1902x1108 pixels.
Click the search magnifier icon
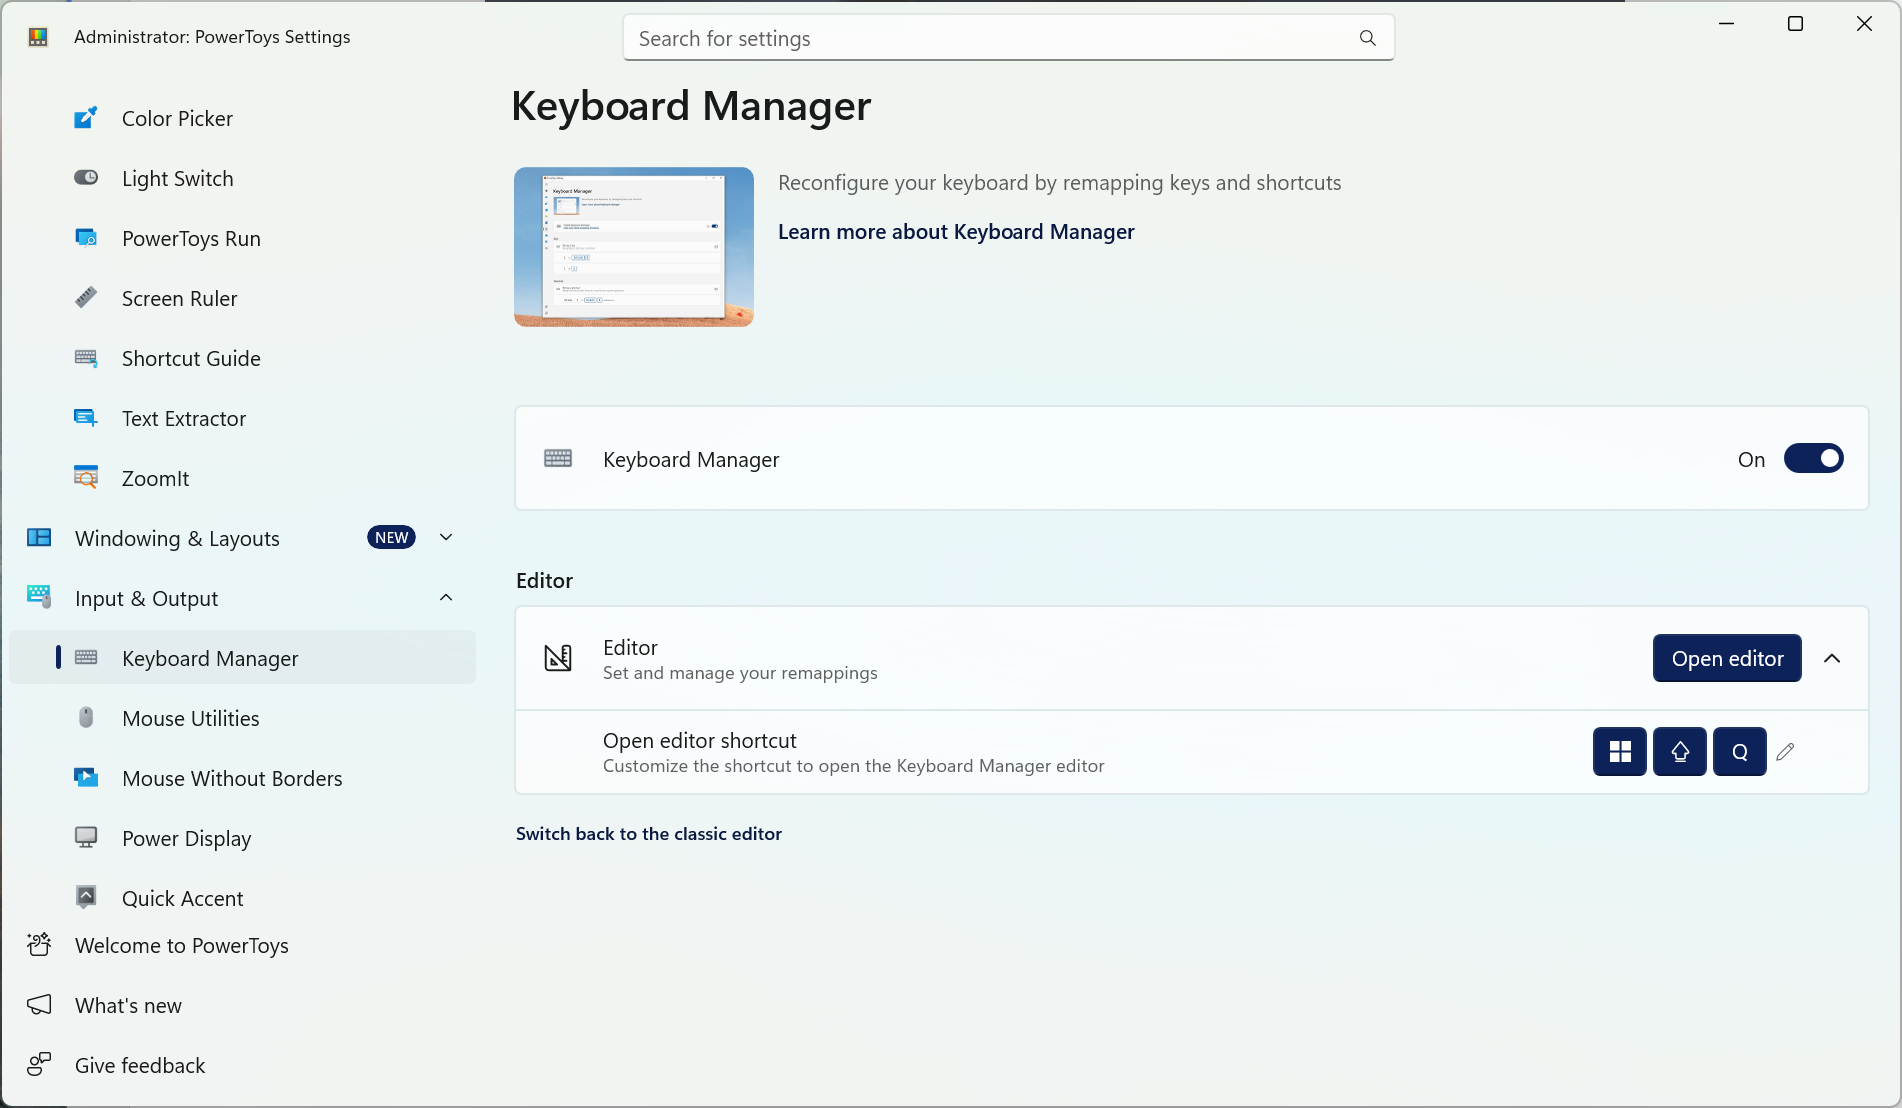[1367, 38]
